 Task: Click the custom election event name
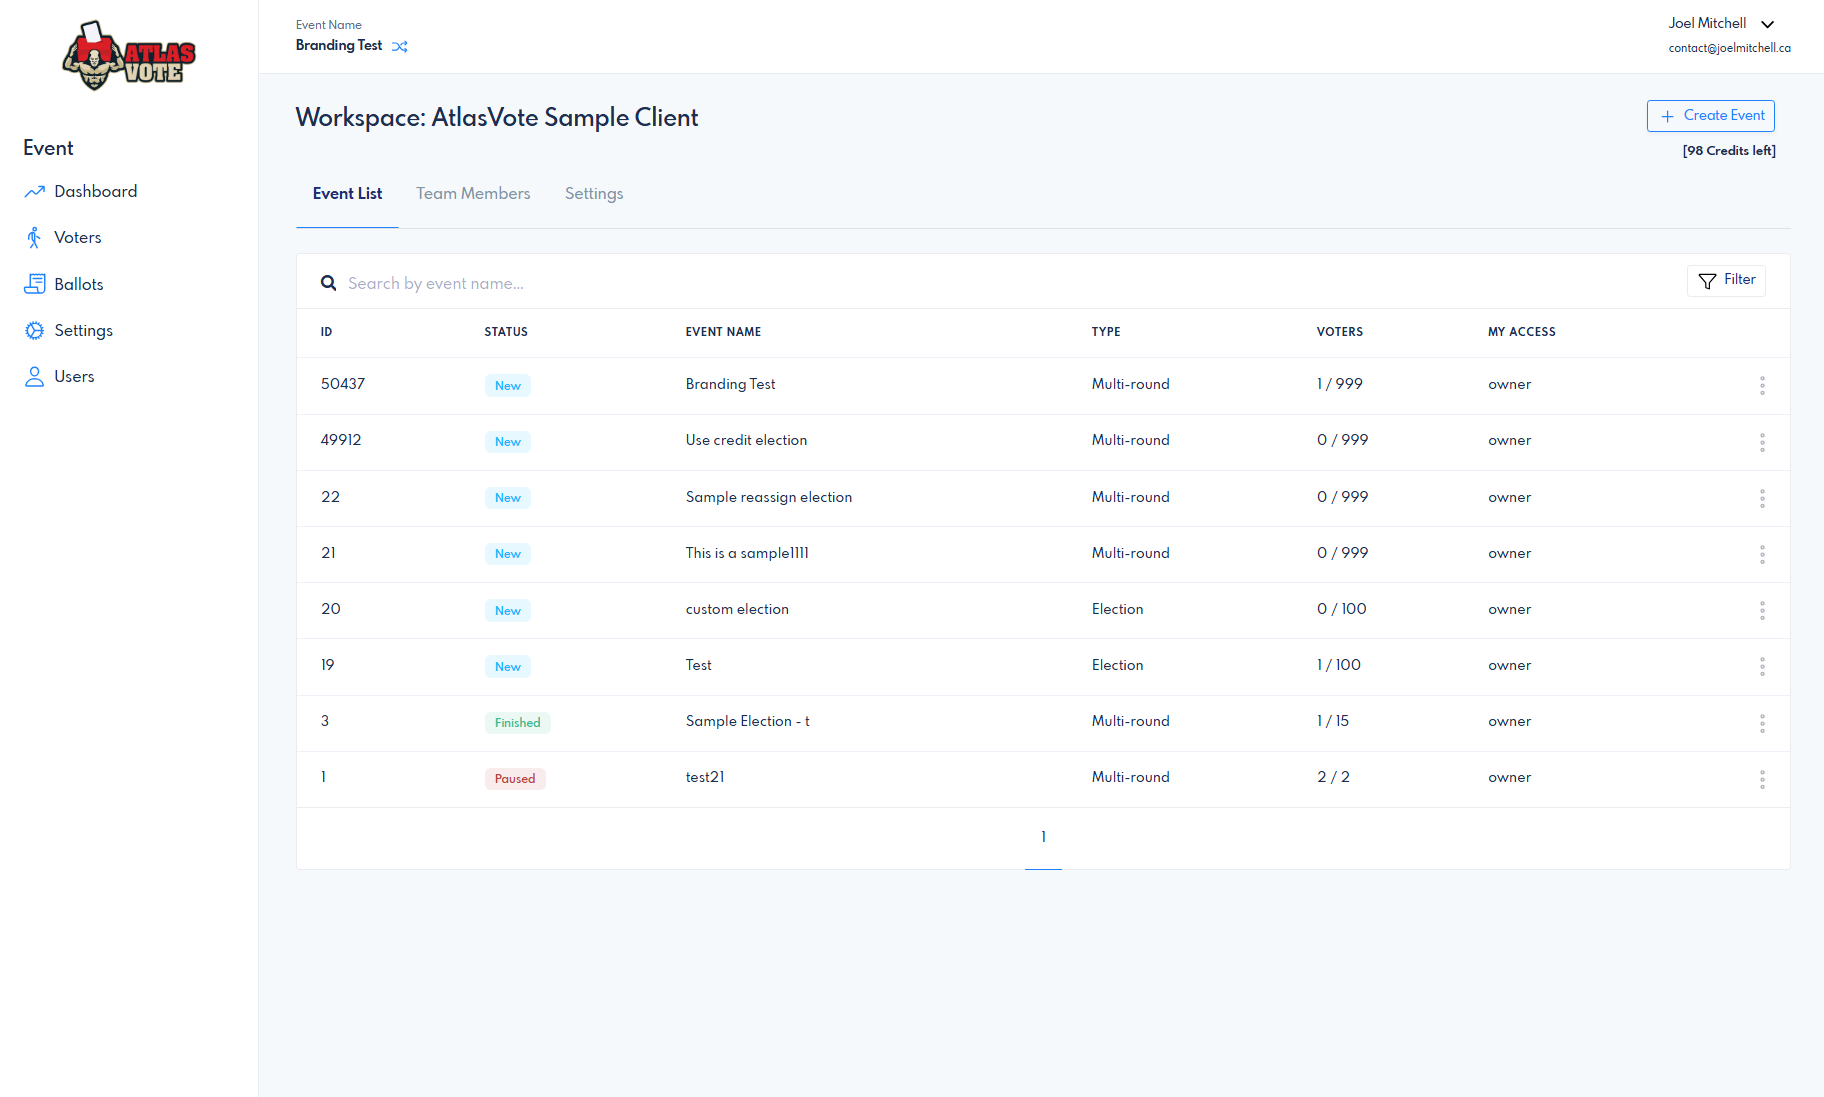[737, 609]
